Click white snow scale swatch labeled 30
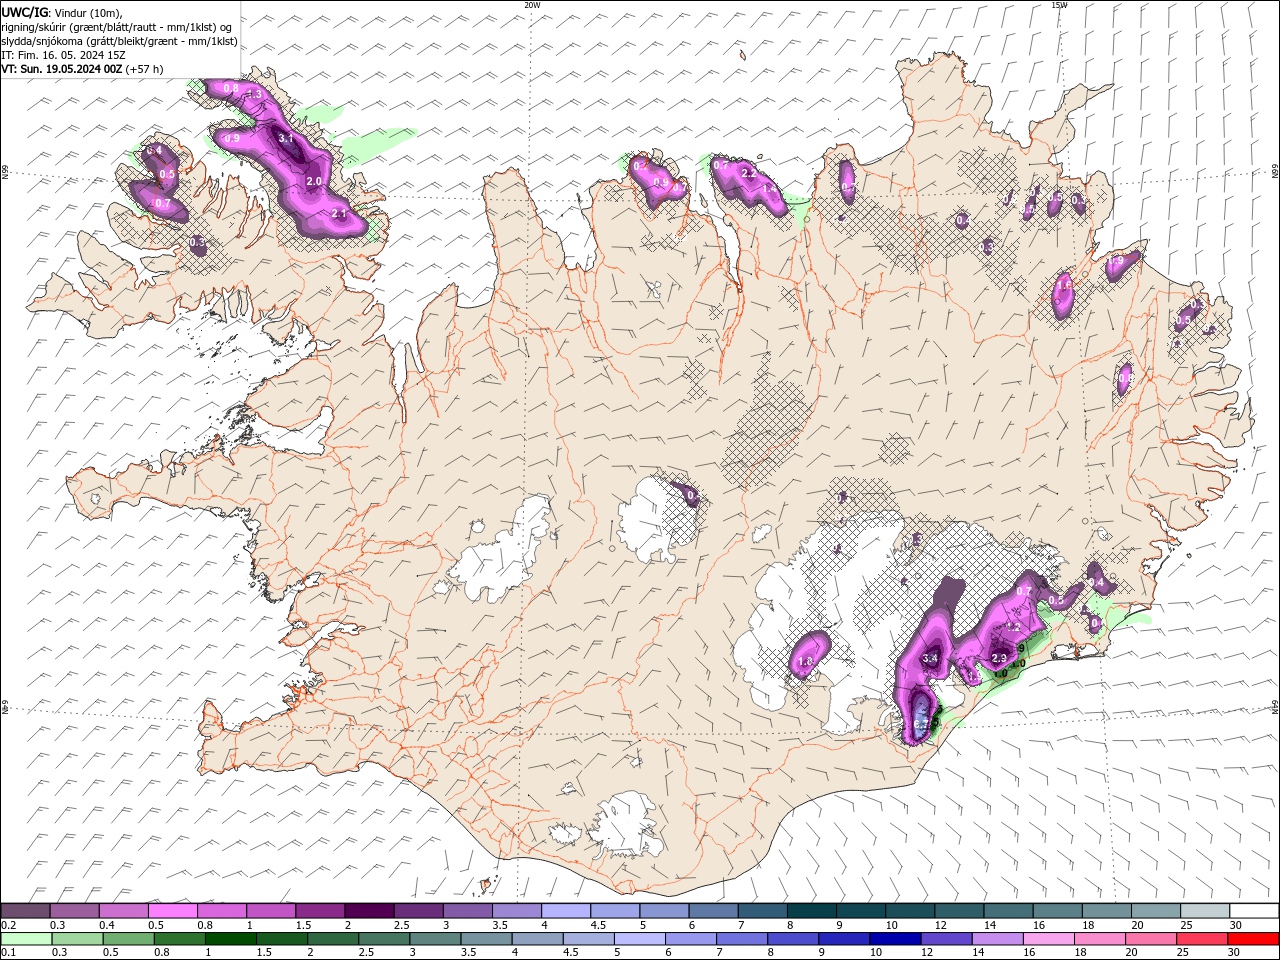The width and height of the screenshot is (1280, 960). (x=1254, y=911)
